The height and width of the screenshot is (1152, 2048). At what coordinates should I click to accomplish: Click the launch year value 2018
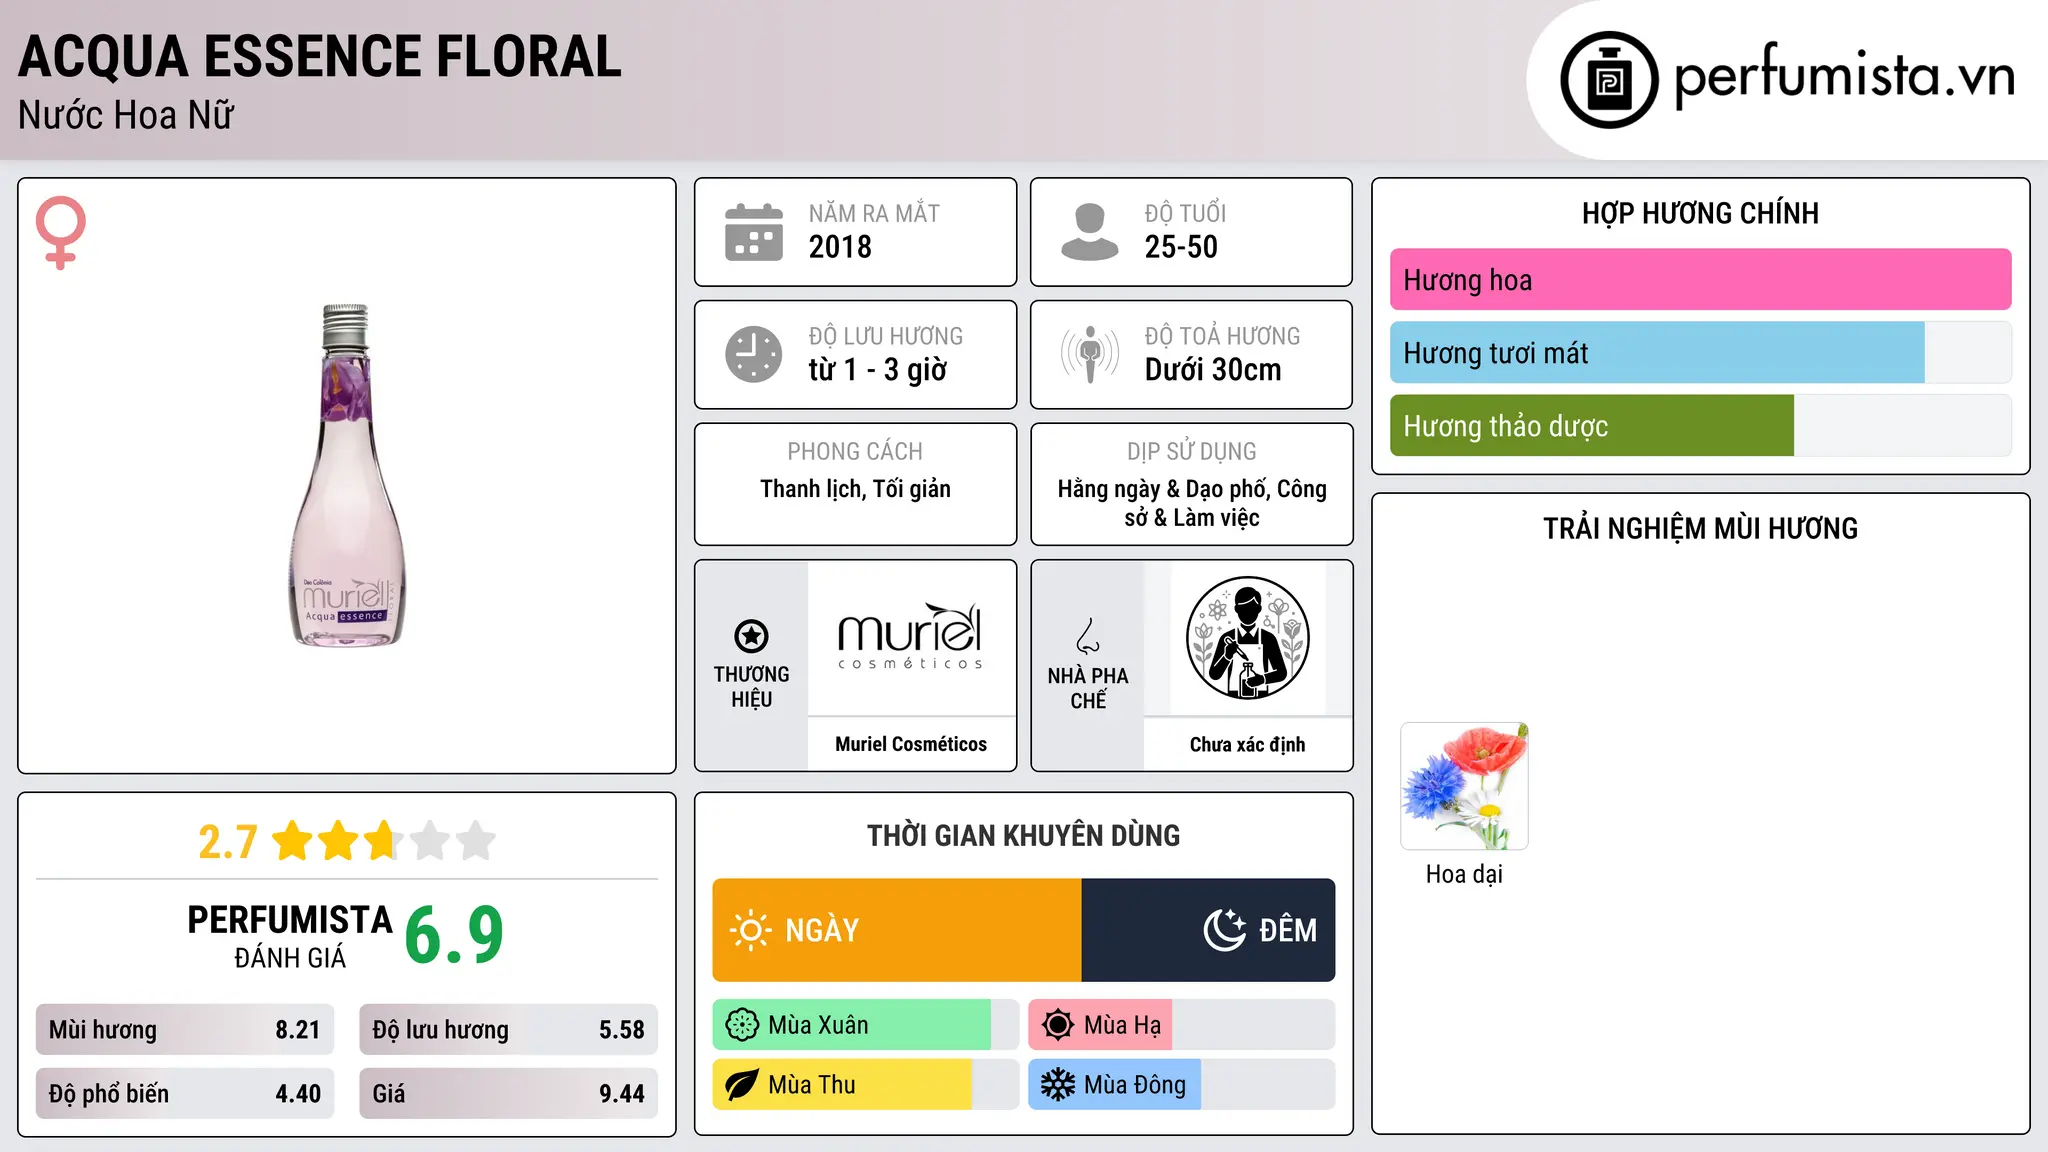(x=840, y=247)
